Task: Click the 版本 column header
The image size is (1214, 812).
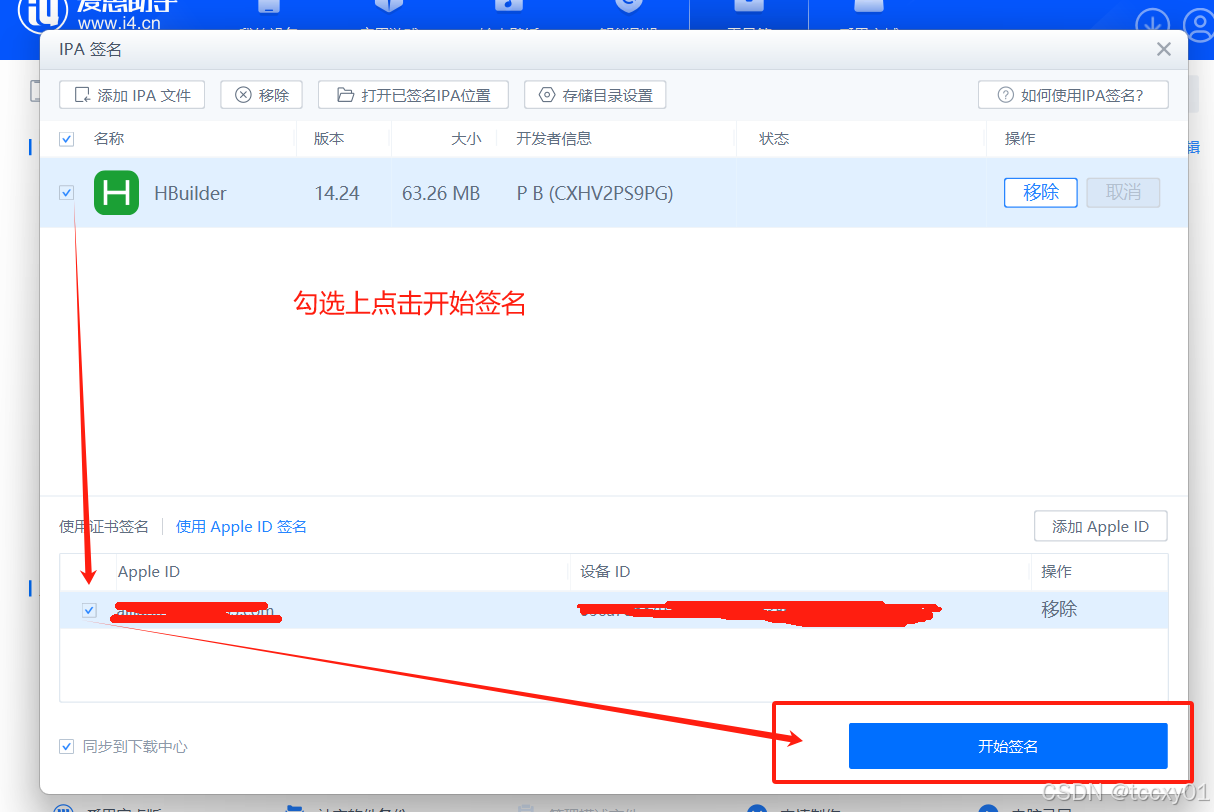Action: (x=329, y=139)
